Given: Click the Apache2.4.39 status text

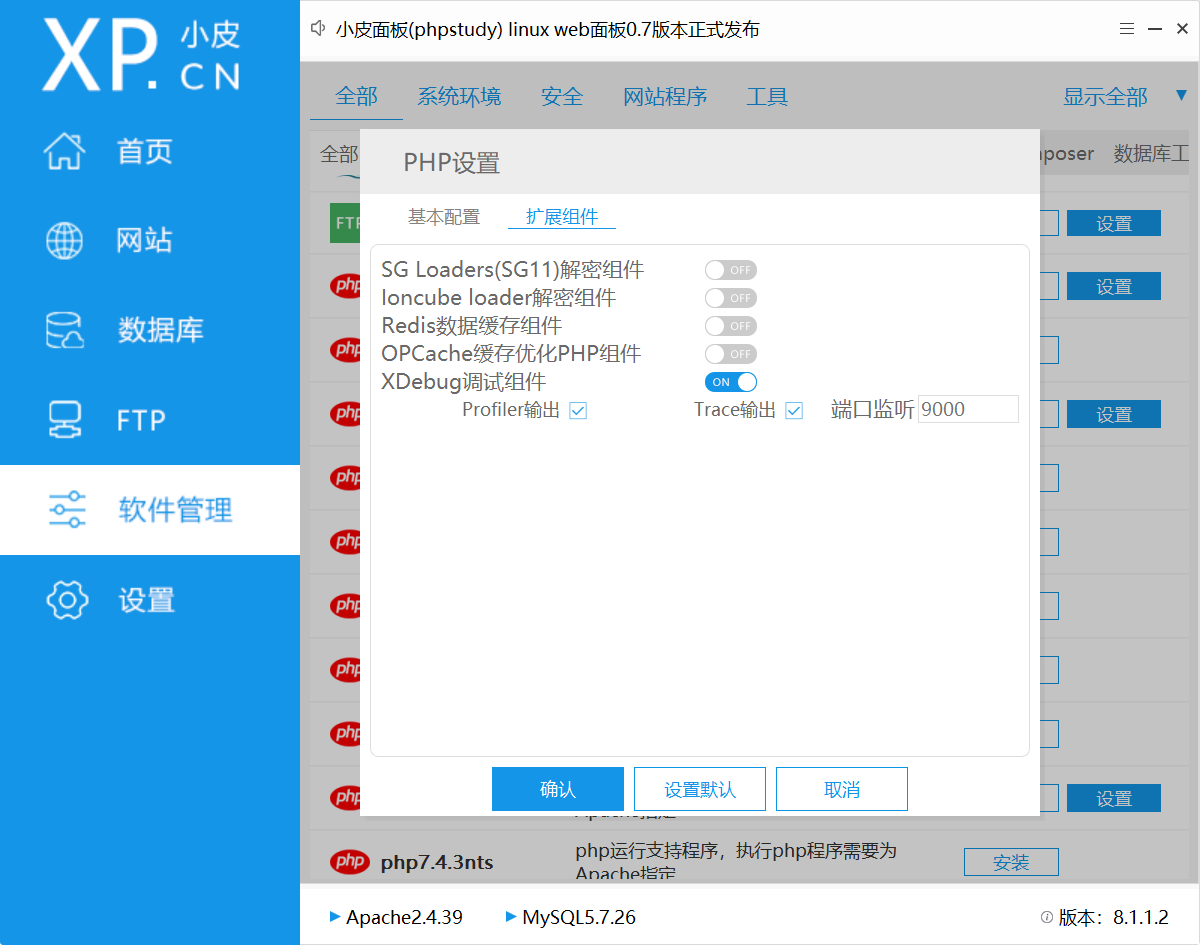Looking at the screenshot, I should click(x=404, y=917).
